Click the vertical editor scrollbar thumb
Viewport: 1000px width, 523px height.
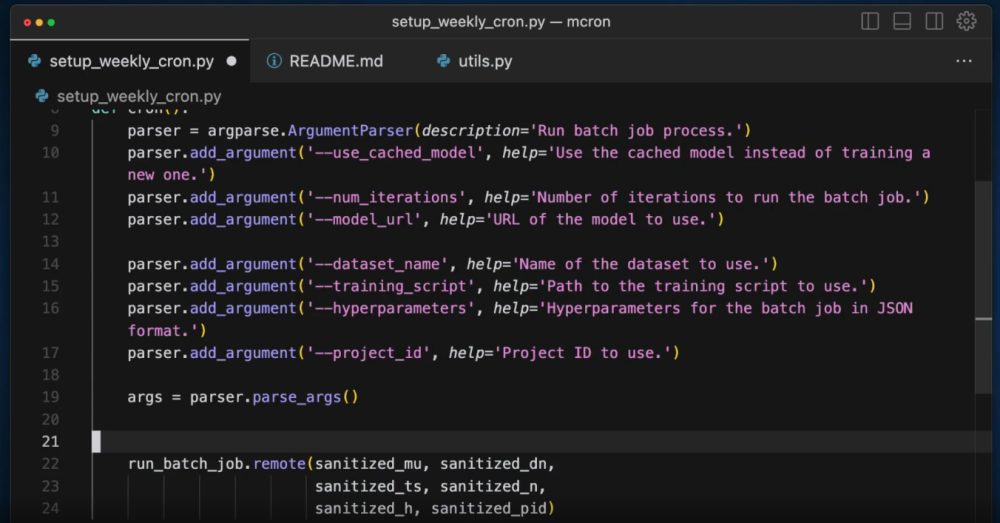tap(983, 287)
